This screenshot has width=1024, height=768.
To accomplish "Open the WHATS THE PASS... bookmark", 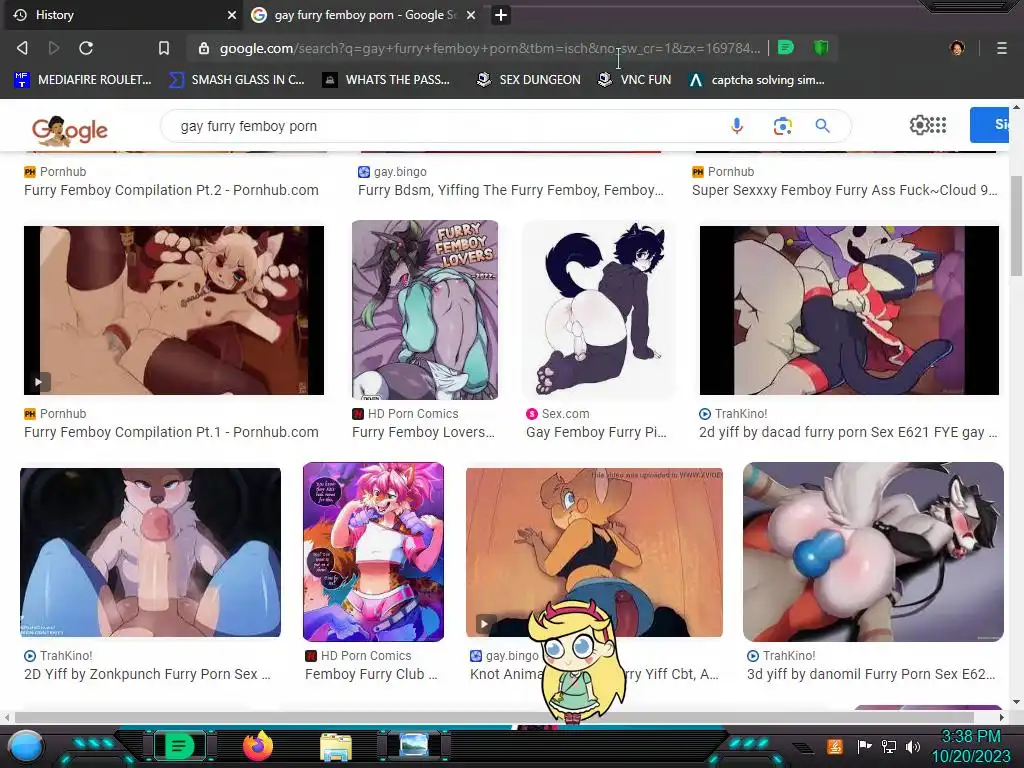I will pyautogui.click(x=386, y=80).
